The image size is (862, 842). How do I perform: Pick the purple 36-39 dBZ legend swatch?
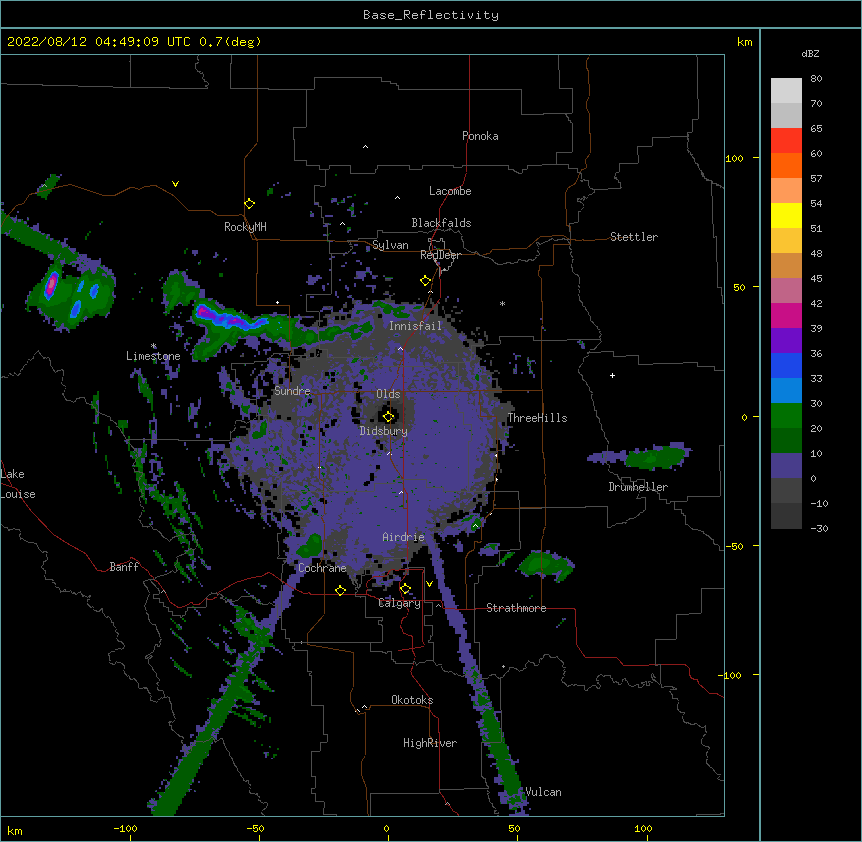pos(786,341)
